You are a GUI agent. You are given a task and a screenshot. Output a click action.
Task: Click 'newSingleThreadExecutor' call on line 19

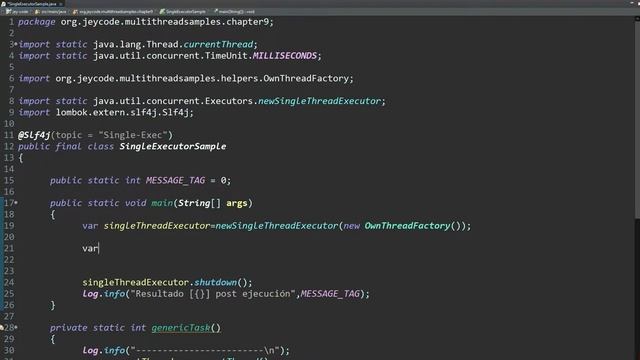click(x=277, y=226)
